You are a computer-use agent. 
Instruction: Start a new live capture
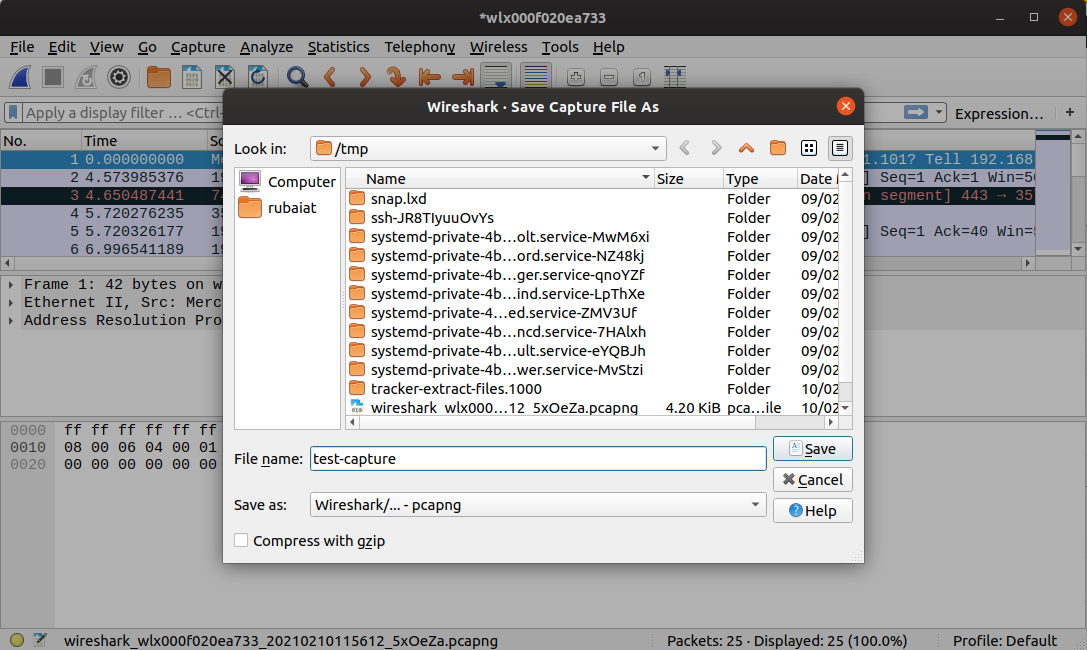19,77
